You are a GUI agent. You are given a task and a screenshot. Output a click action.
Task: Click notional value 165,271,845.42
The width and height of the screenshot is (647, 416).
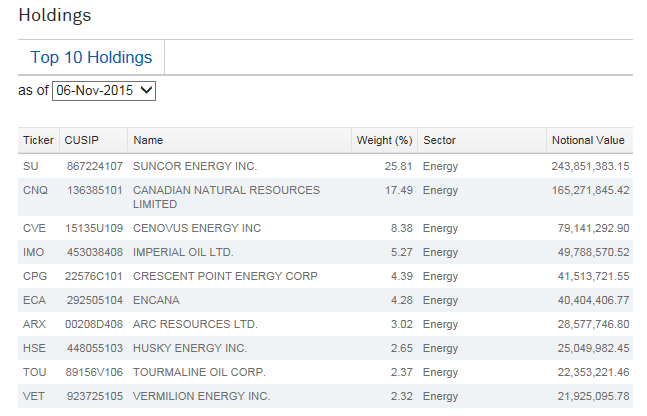point(590,190)
